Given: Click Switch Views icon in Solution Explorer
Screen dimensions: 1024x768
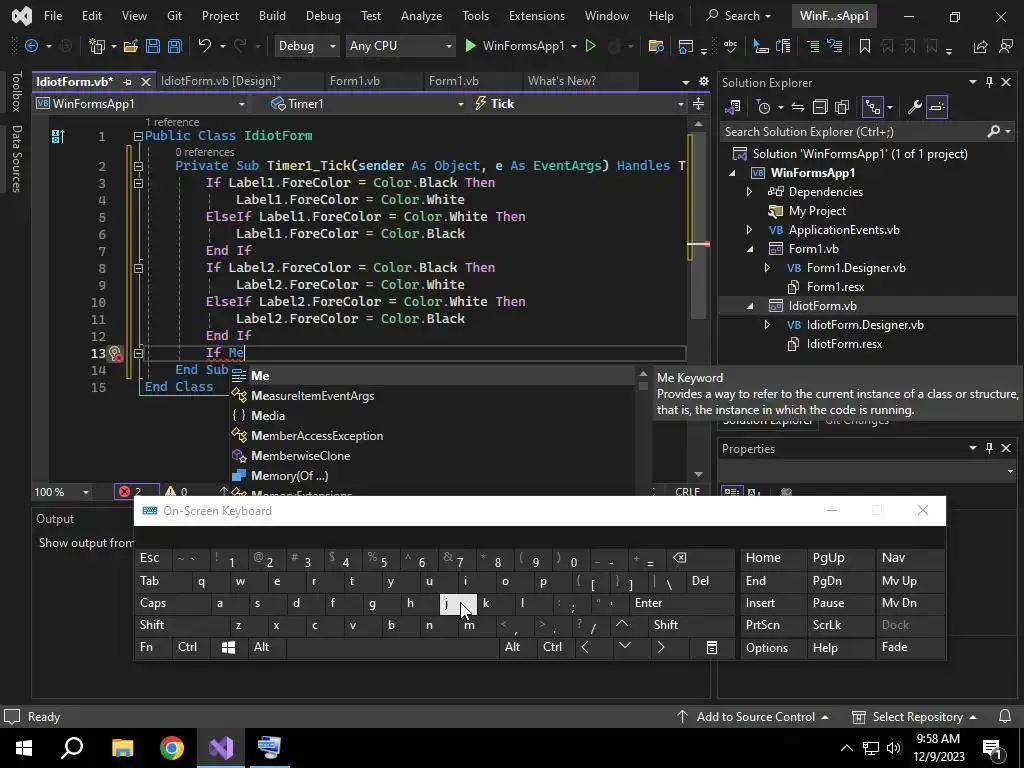Looking at the screenshot, I should pos(733,106).
